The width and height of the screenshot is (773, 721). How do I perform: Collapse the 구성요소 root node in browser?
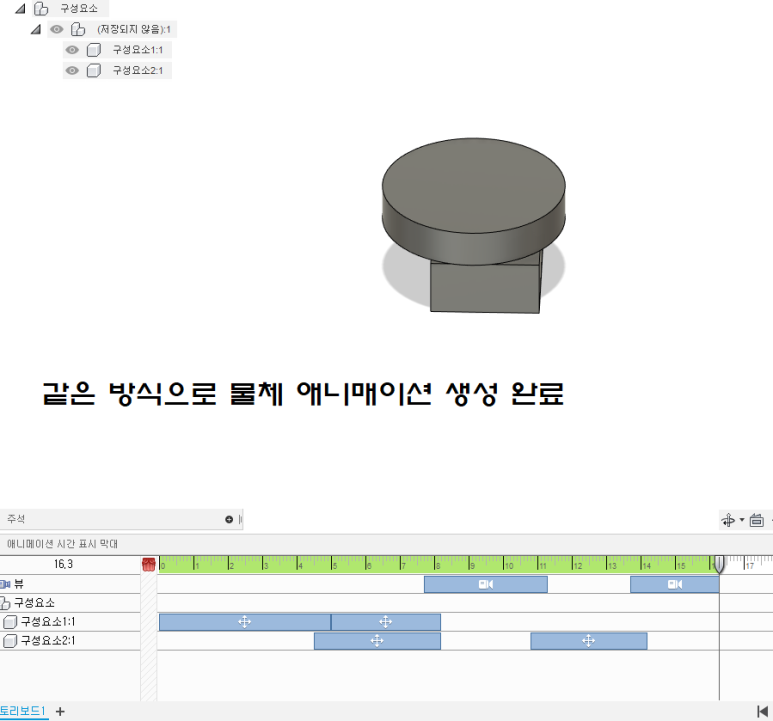20,8
